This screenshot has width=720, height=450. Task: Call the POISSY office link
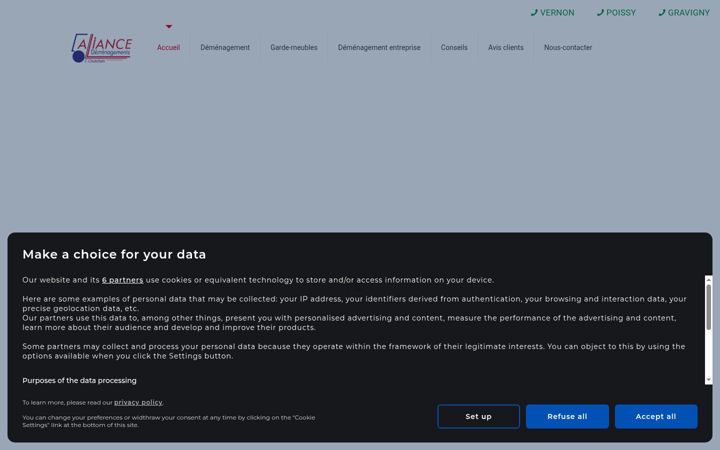616,13
